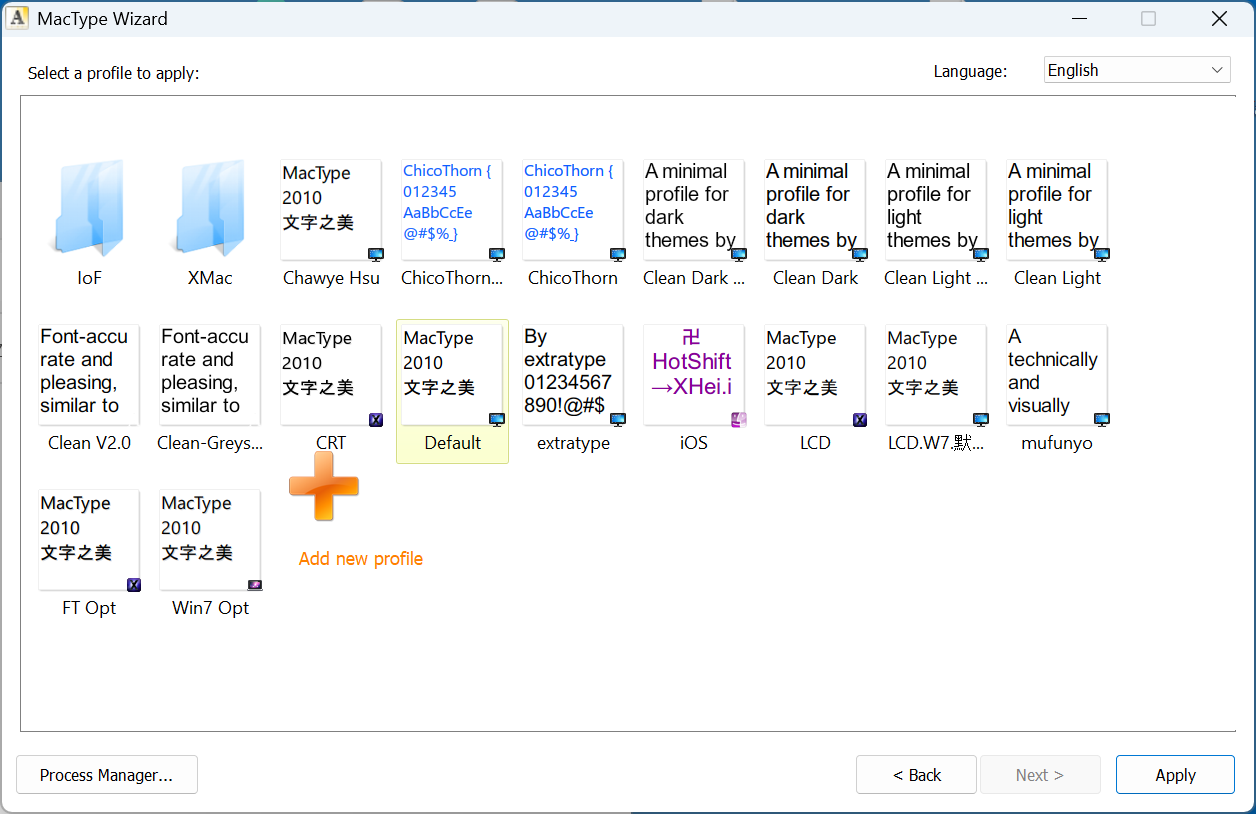Select the Clean Light profile on far right
Image resolution: width=1256 pixels, height=814 pixels.
click(1056, 211)
